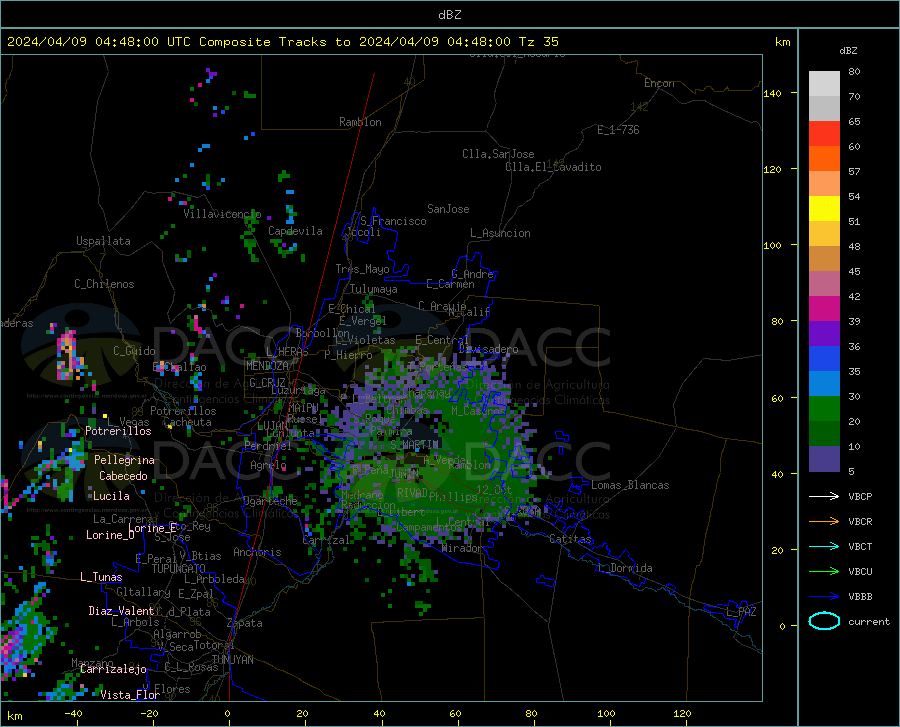This screenshot has height=727, width=900.
Task: Click the cyan 'current' ellipse symbol
Action: coord(824,621)
